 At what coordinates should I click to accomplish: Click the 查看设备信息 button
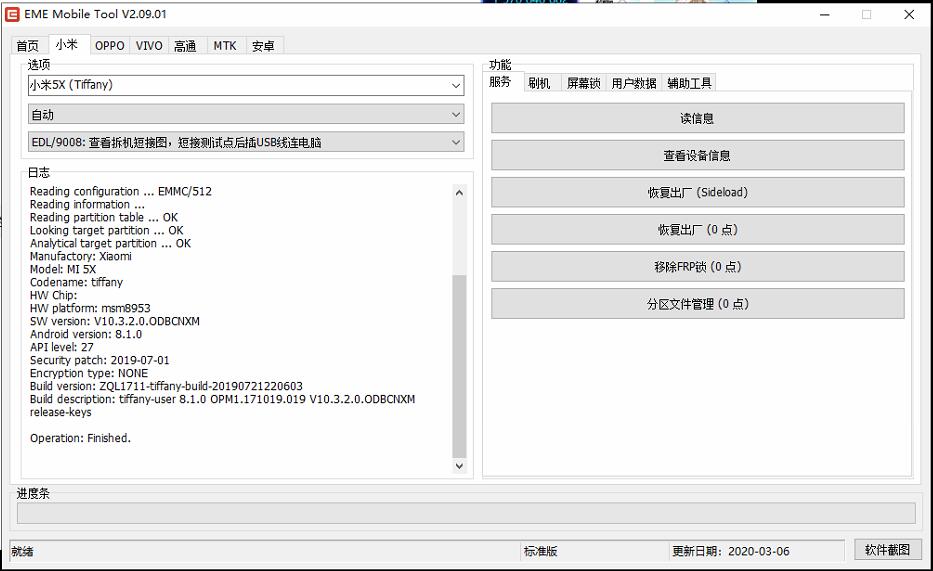coord(697,155)
